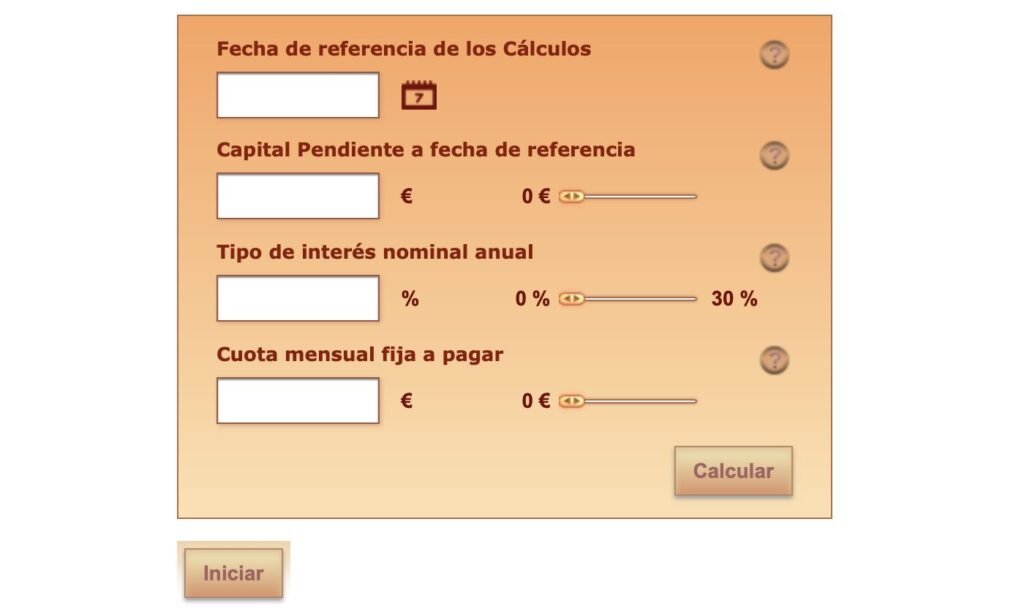
Task: Click the "Tipo de interés nominal anual" label
Action: [375, 252]
